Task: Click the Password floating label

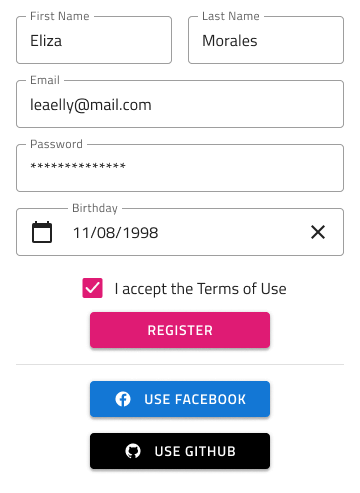Action: tap(56, 144)
